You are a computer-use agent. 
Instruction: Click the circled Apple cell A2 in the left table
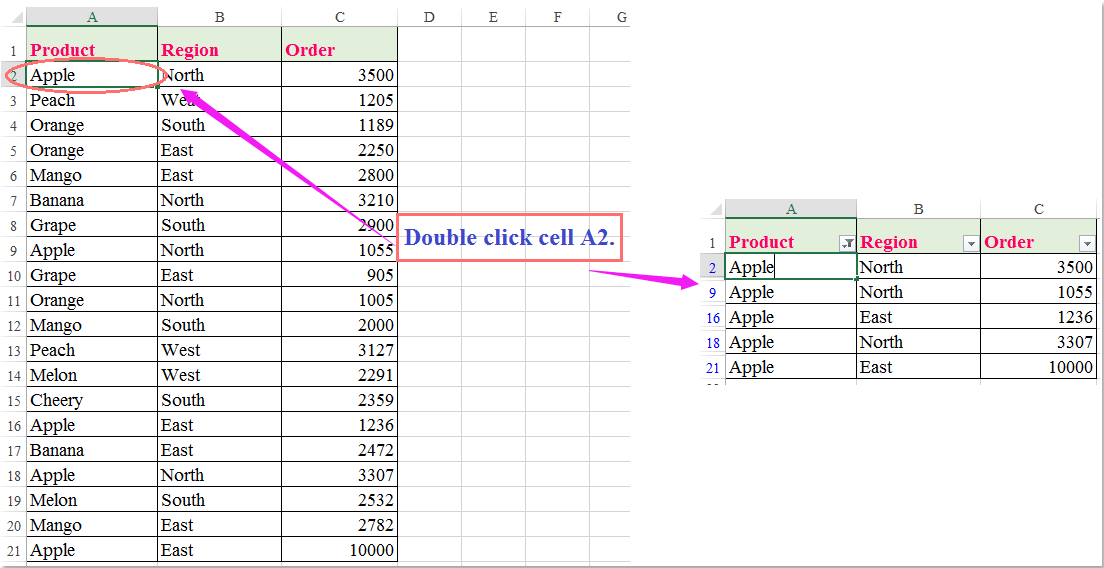click(x=91, y=75)
